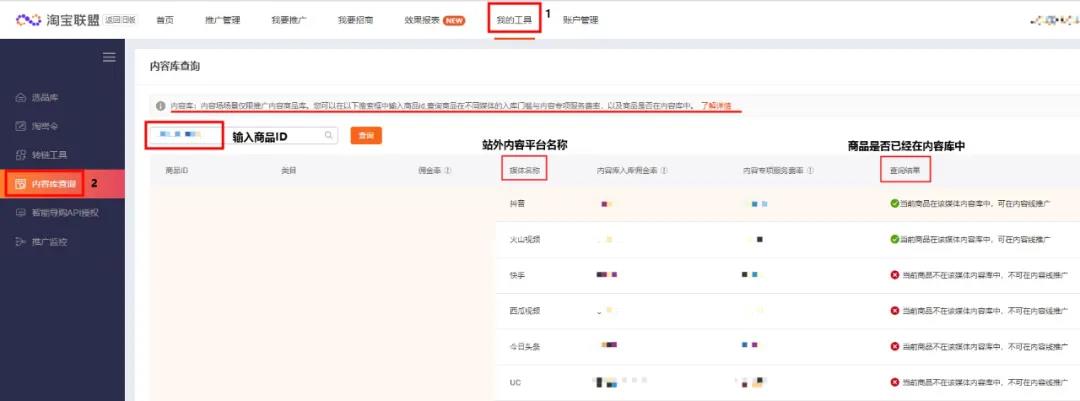This screenshot has height=401, width=1080.
Task: Click the 内容库查询 page heading
Action: [175, 67]
